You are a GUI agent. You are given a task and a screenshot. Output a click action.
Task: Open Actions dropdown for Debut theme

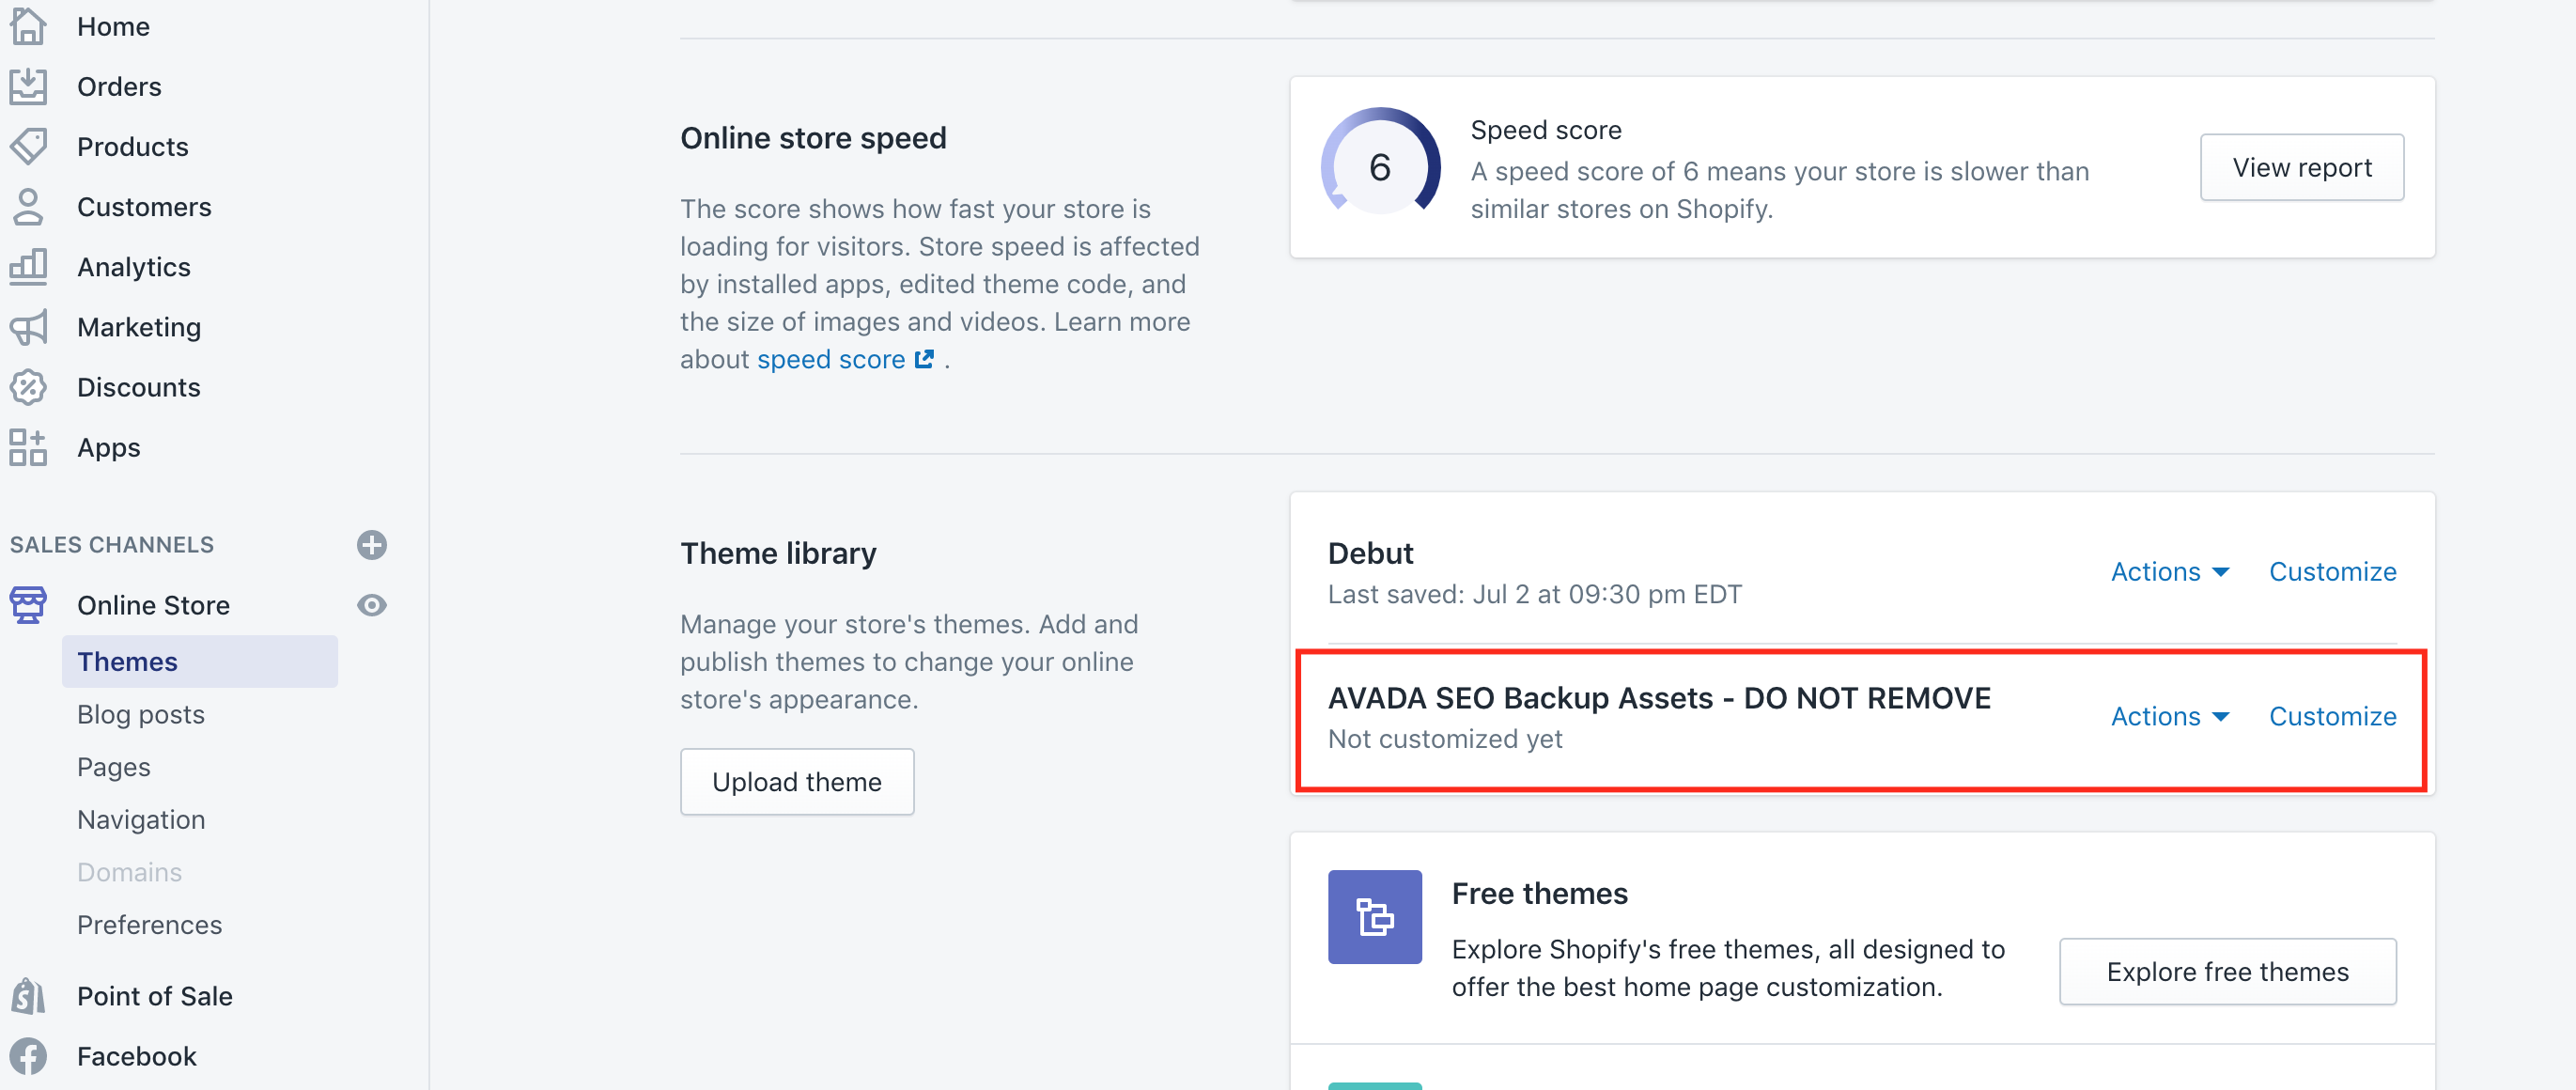[x=2169, y=572]
